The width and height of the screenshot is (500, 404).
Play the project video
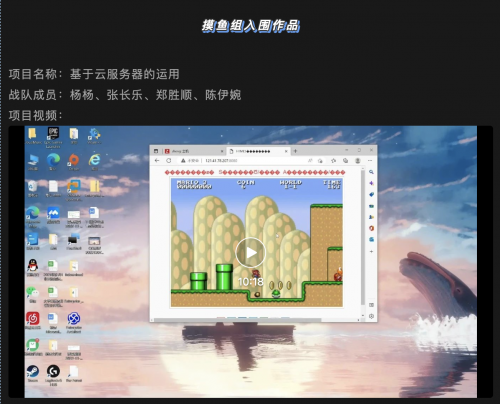pyautogui.click(x=251, y=252)
